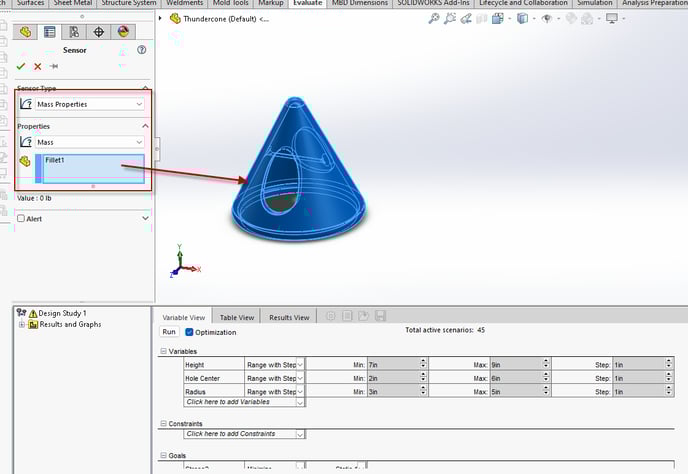The image size is (688, 474).
Task: Click the Section View icon
Action: coord(482,18)
